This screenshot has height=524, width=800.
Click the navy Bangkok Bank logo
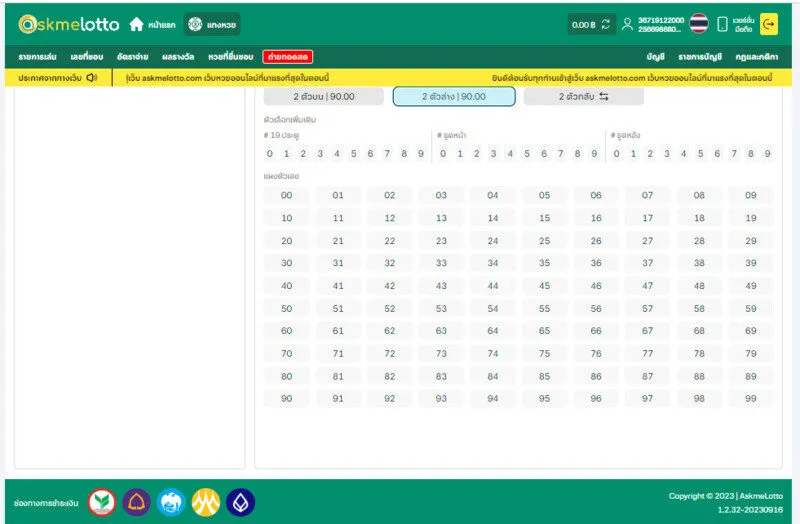pyautogui.click(x=240, y=502)
